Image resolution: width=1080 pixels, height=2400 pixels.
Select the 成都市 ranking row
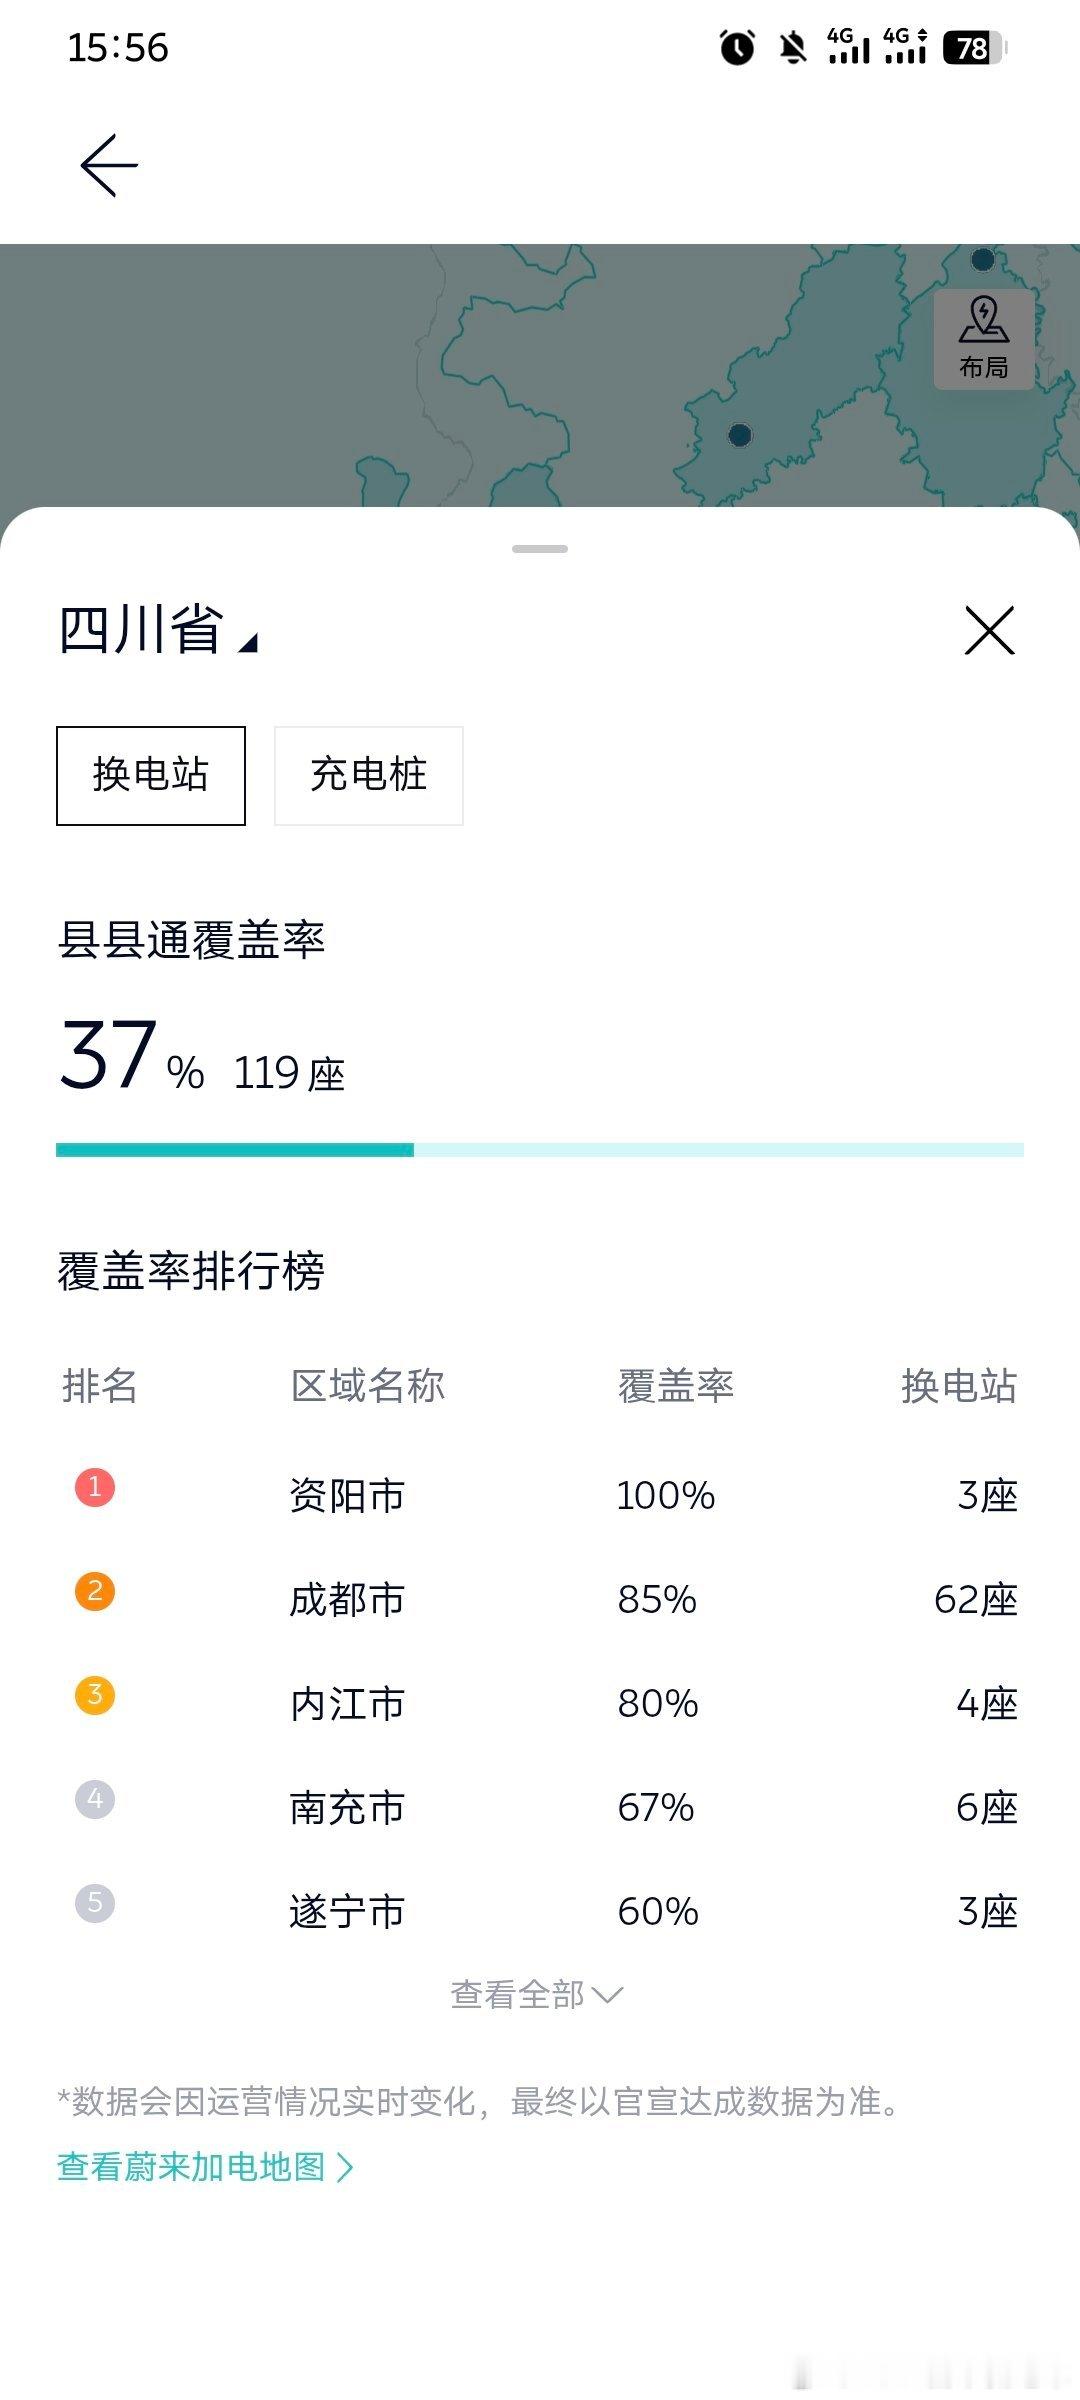point(540,1600)
